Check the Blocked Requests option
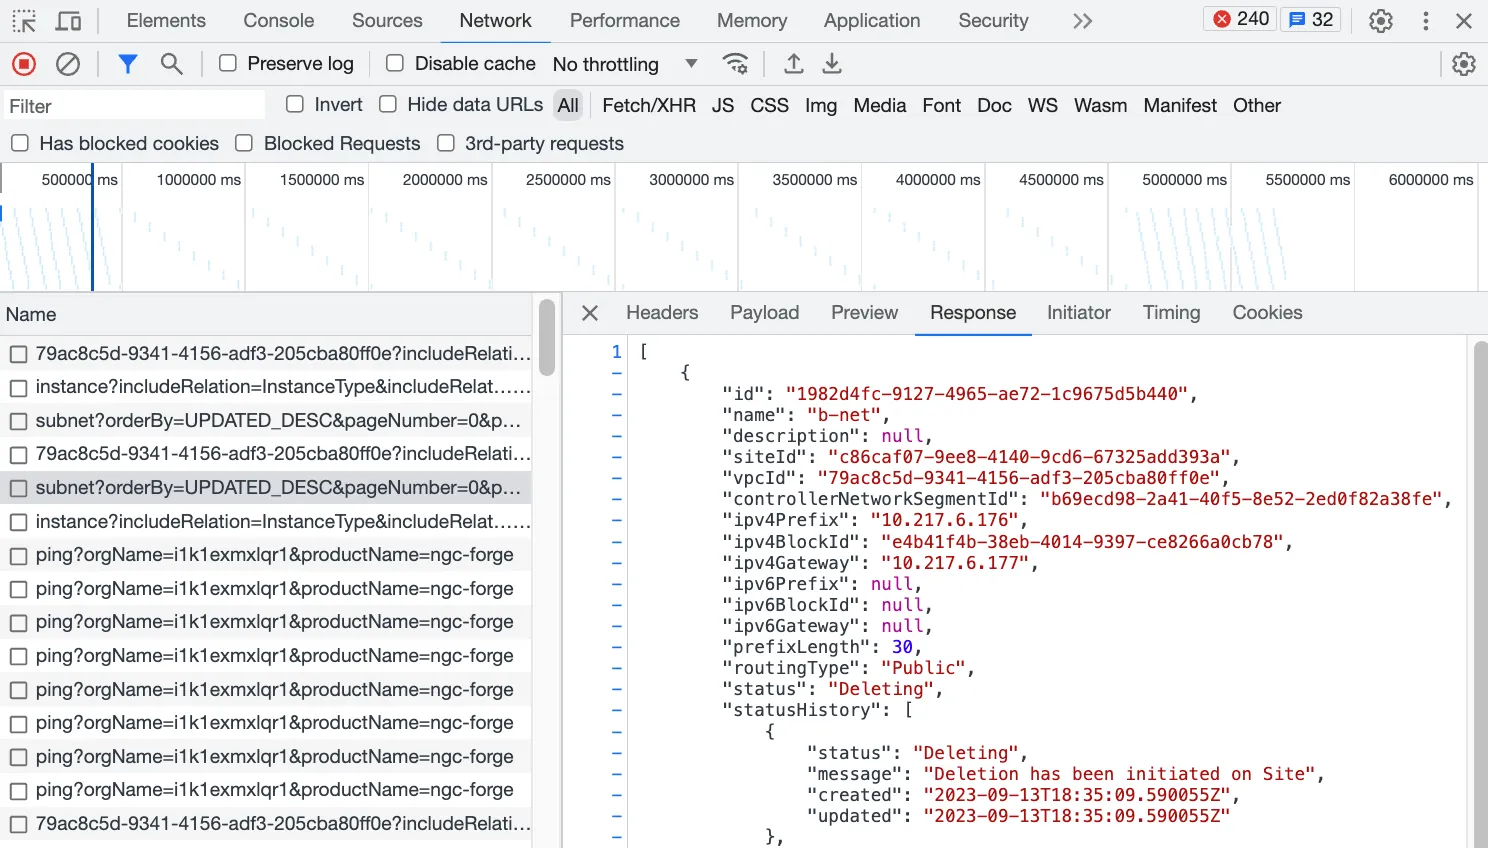The width and height of the screenshot is (1488, 848). [x=244, y=143]
